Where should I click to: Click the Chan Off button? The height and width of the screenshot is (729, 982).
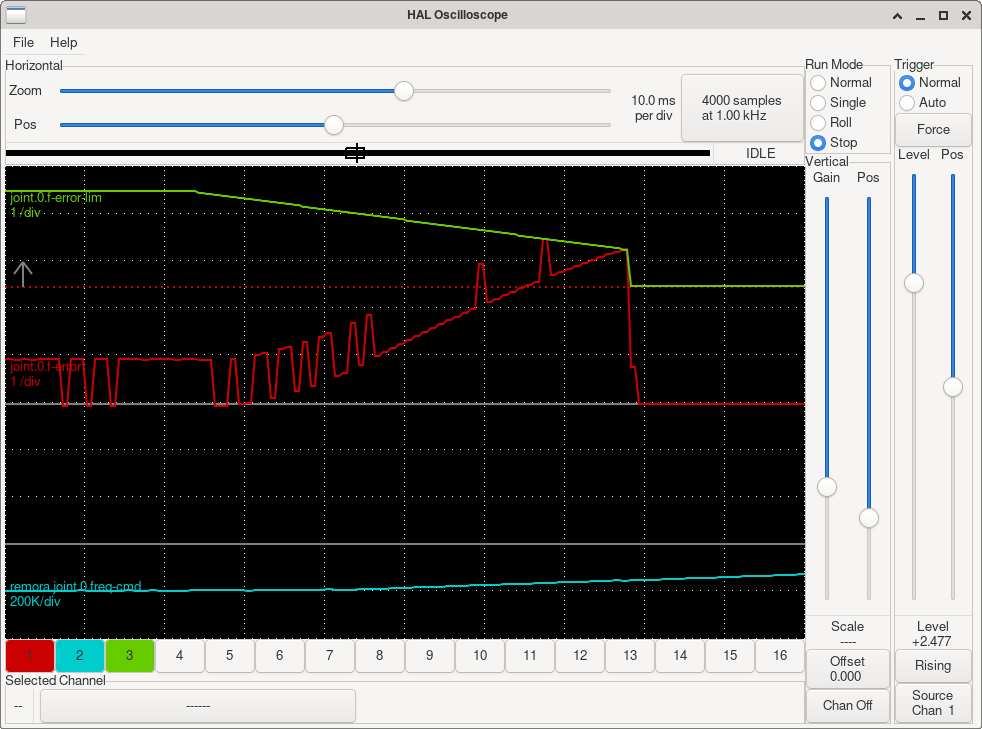[x=847, y=706]
